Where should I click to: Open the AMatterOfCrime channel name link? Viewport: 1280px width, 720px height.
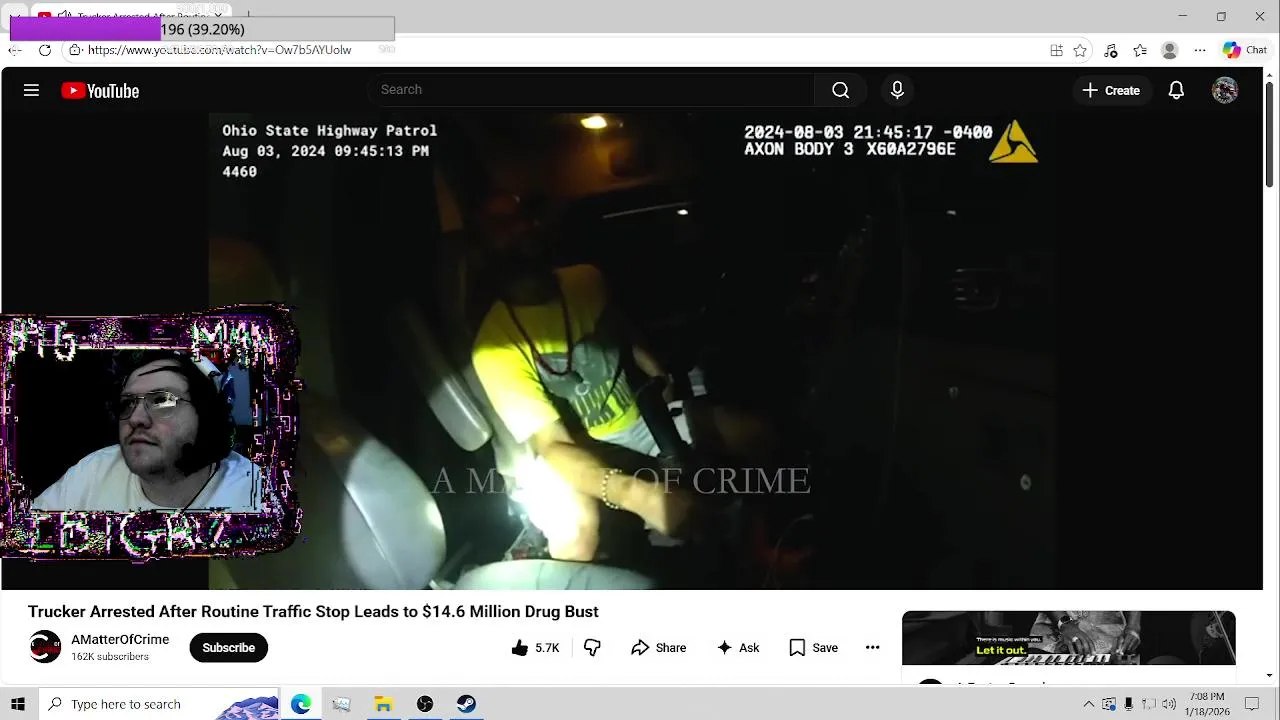tap(120, 640)
